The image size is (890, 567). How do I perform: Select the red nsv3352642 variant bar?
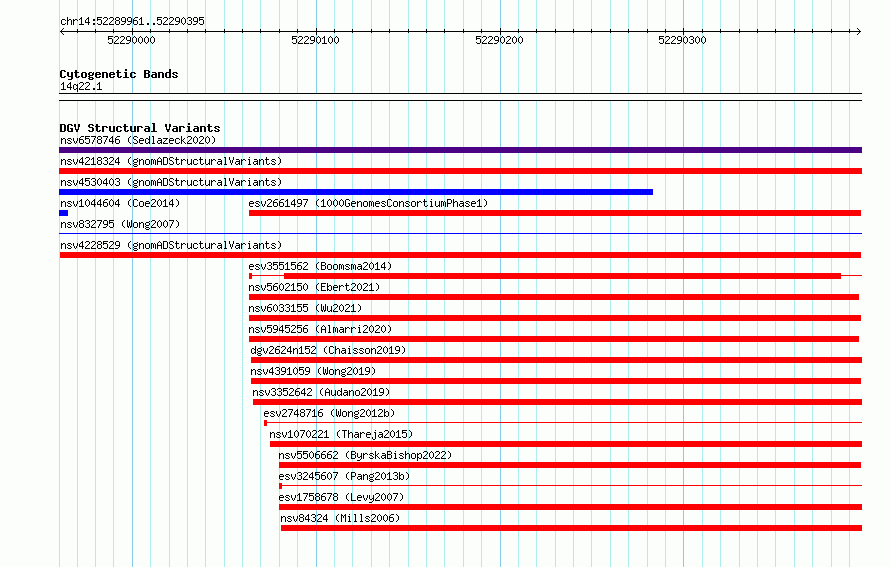pyautogui.click(x=557, y=402)
